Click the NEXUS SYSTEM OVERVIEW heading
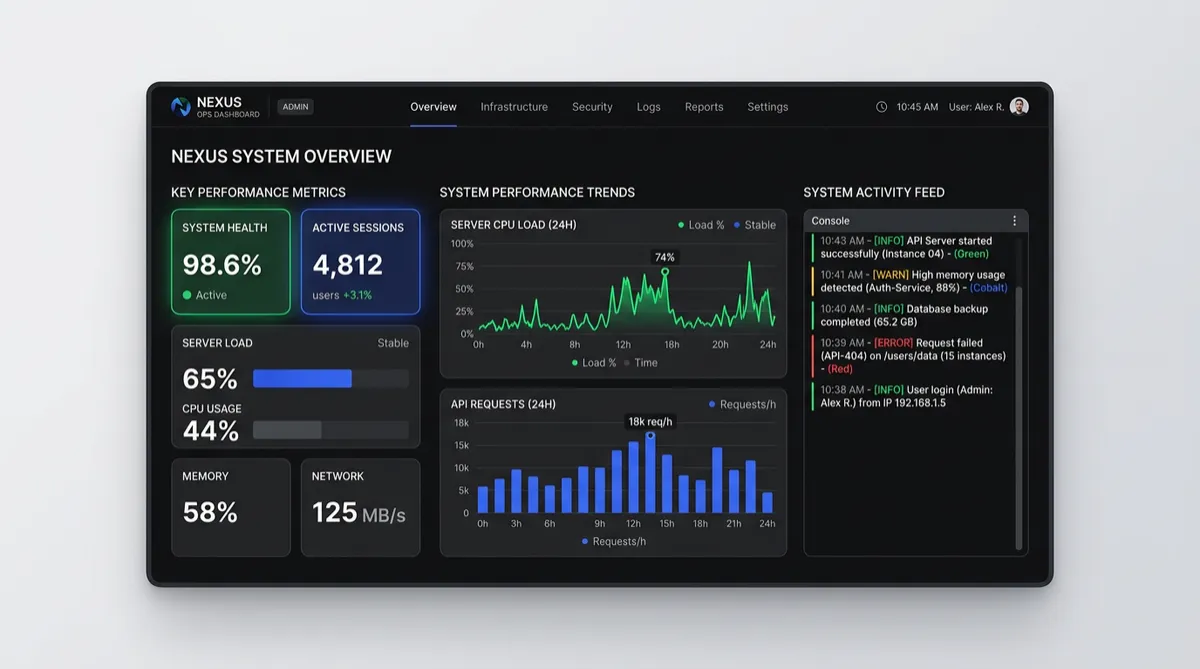1200x669 pixels. pyautogui.click(x=281, y=157)
